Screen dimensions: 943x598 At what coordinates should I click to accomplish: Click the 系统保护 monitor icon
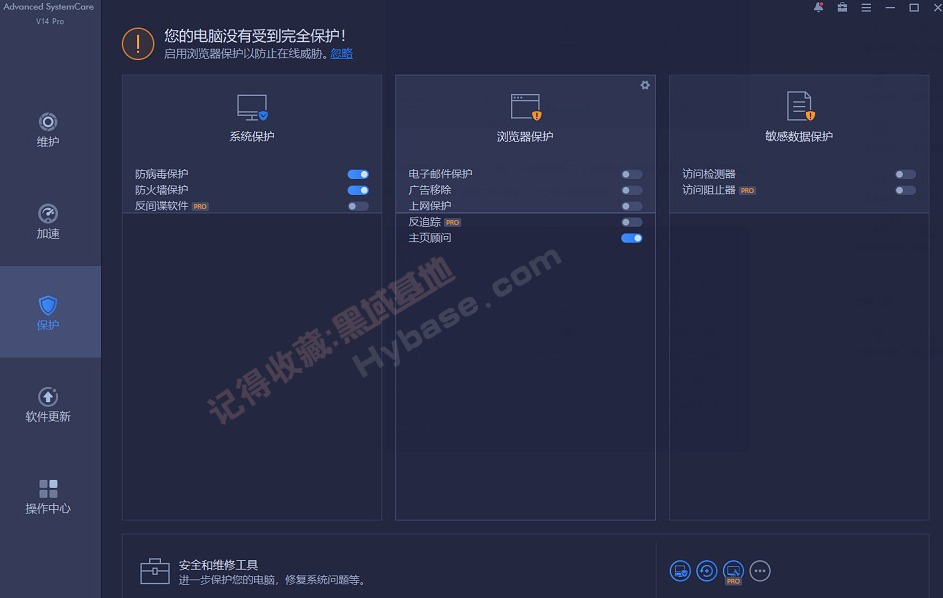tap(252, 108)
